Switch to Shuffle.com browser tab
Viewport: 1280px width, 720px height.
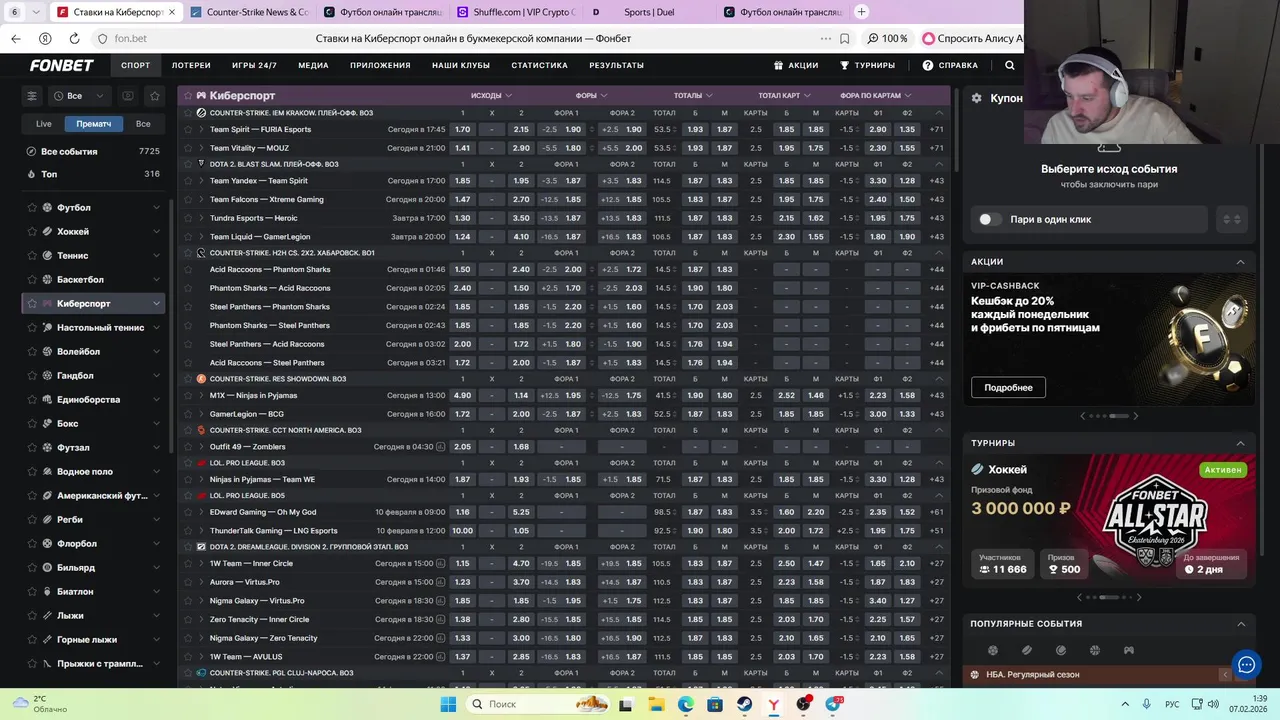click(516, 12)
